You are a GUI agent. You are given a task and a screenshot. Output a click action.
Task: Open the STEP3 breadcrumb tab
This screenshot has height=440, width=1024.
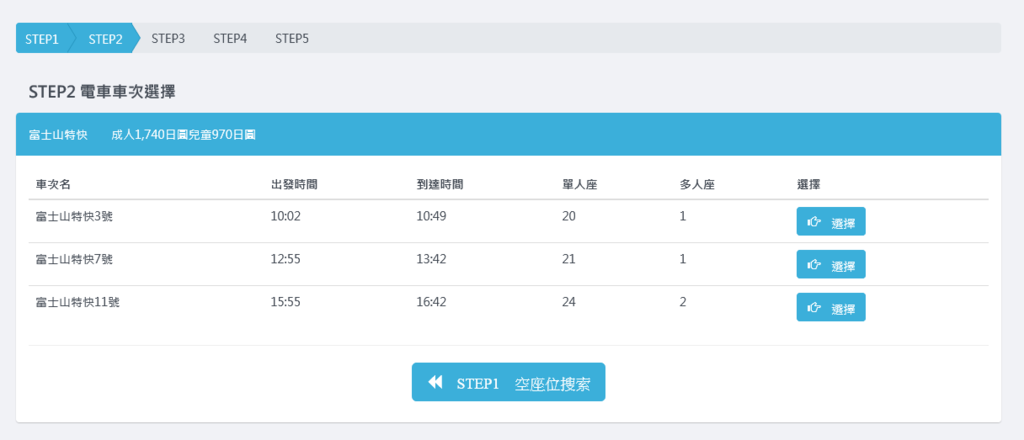pos(168,39)
